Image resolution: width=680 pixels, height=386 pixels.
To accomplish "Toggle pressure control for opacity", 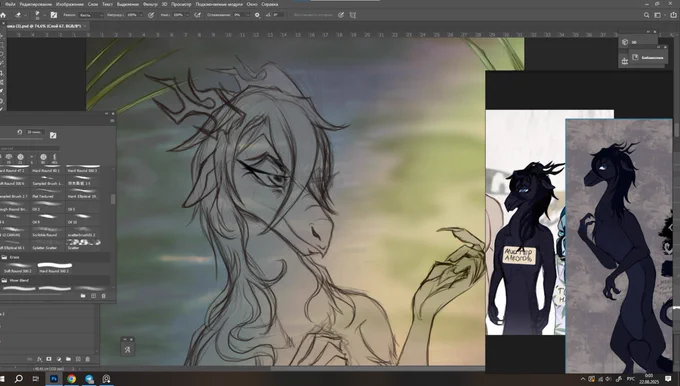I will click(x=151, y=15).
